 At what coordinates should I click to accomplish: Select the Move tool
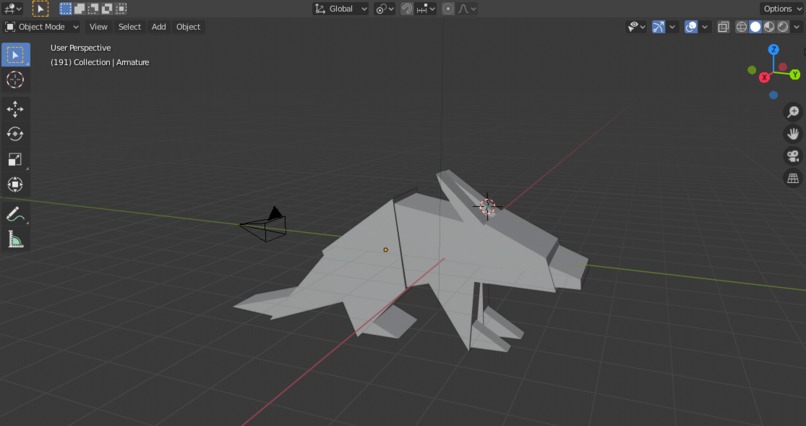pyautogui.click(x=15, y=109)
